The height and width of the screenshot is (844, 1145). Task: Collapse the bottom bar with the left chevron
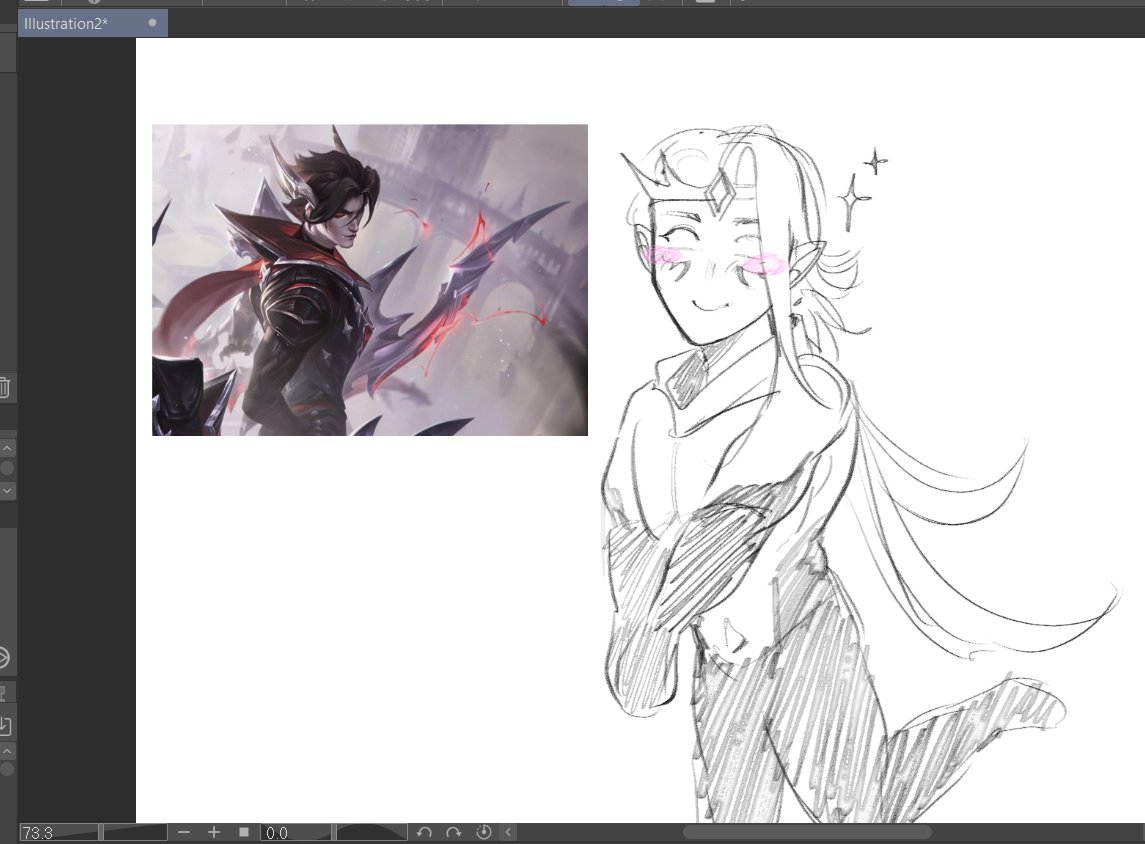click(508, 832)
